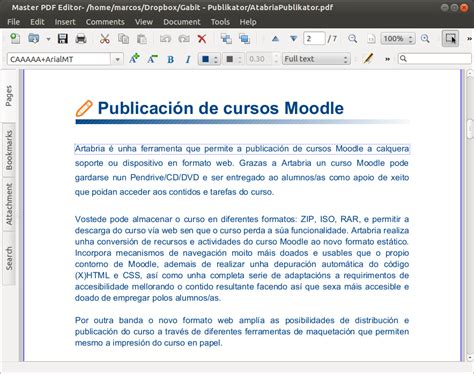Open the 100% zoom level dropdown
Image resolution: width=474 pixels, height=374 pixels.
[x=398, y=39]
